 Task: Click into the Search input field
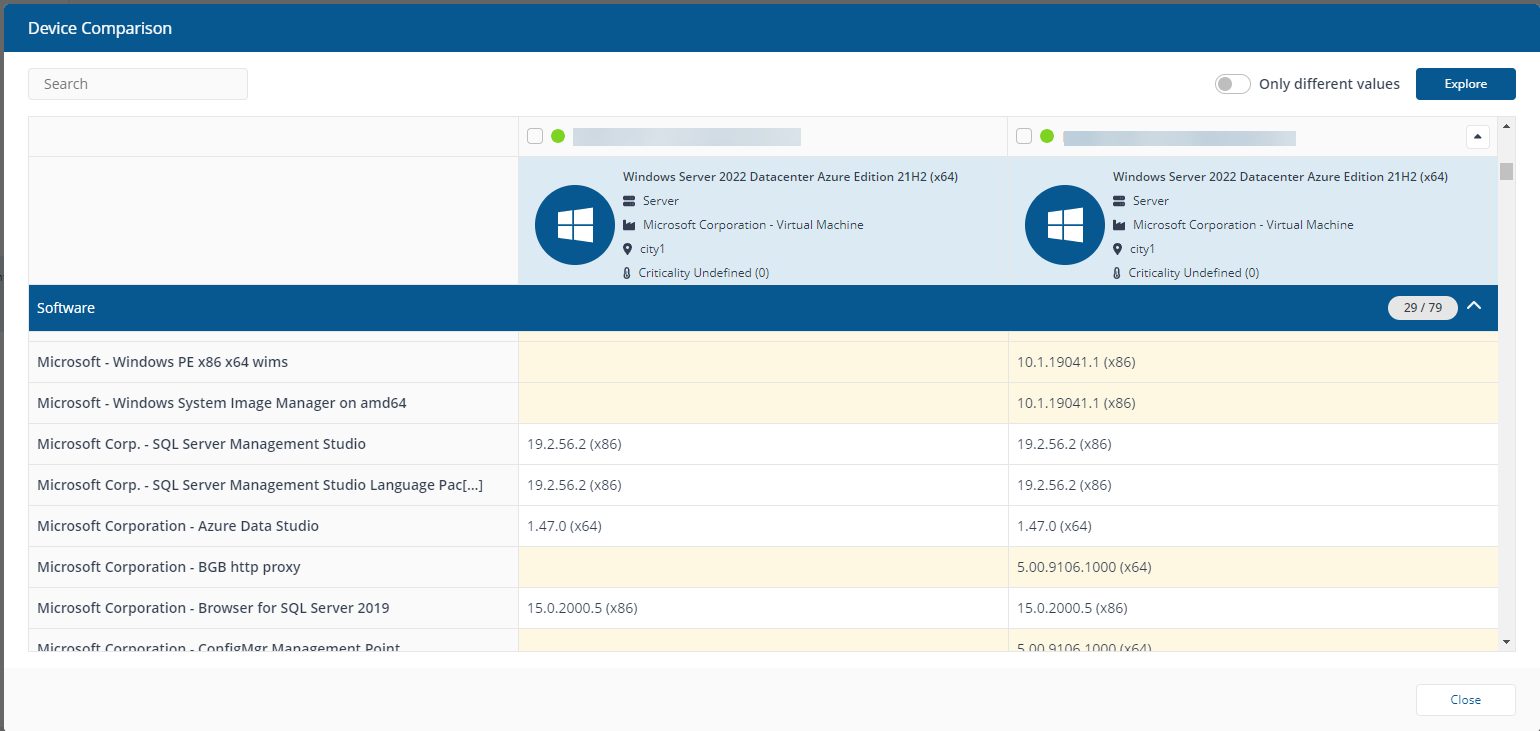coord(138,84)
